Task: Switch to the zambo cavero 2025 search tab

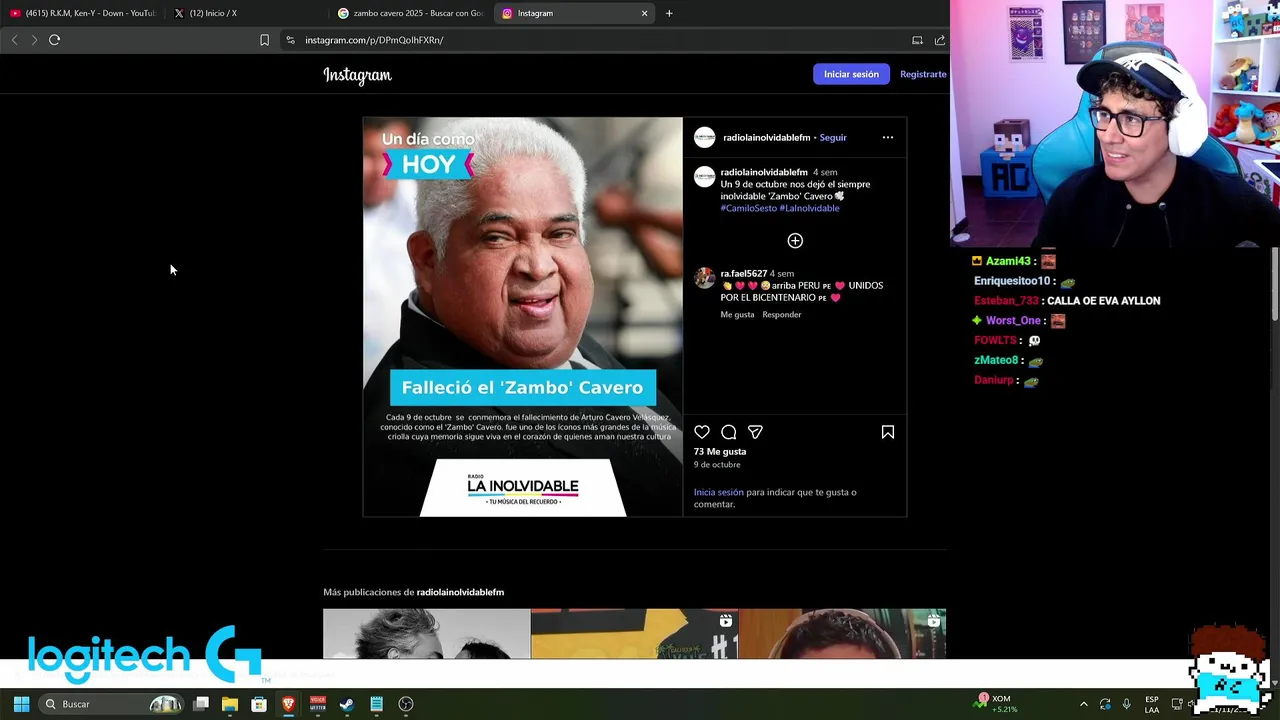Action: pos(409,13)
